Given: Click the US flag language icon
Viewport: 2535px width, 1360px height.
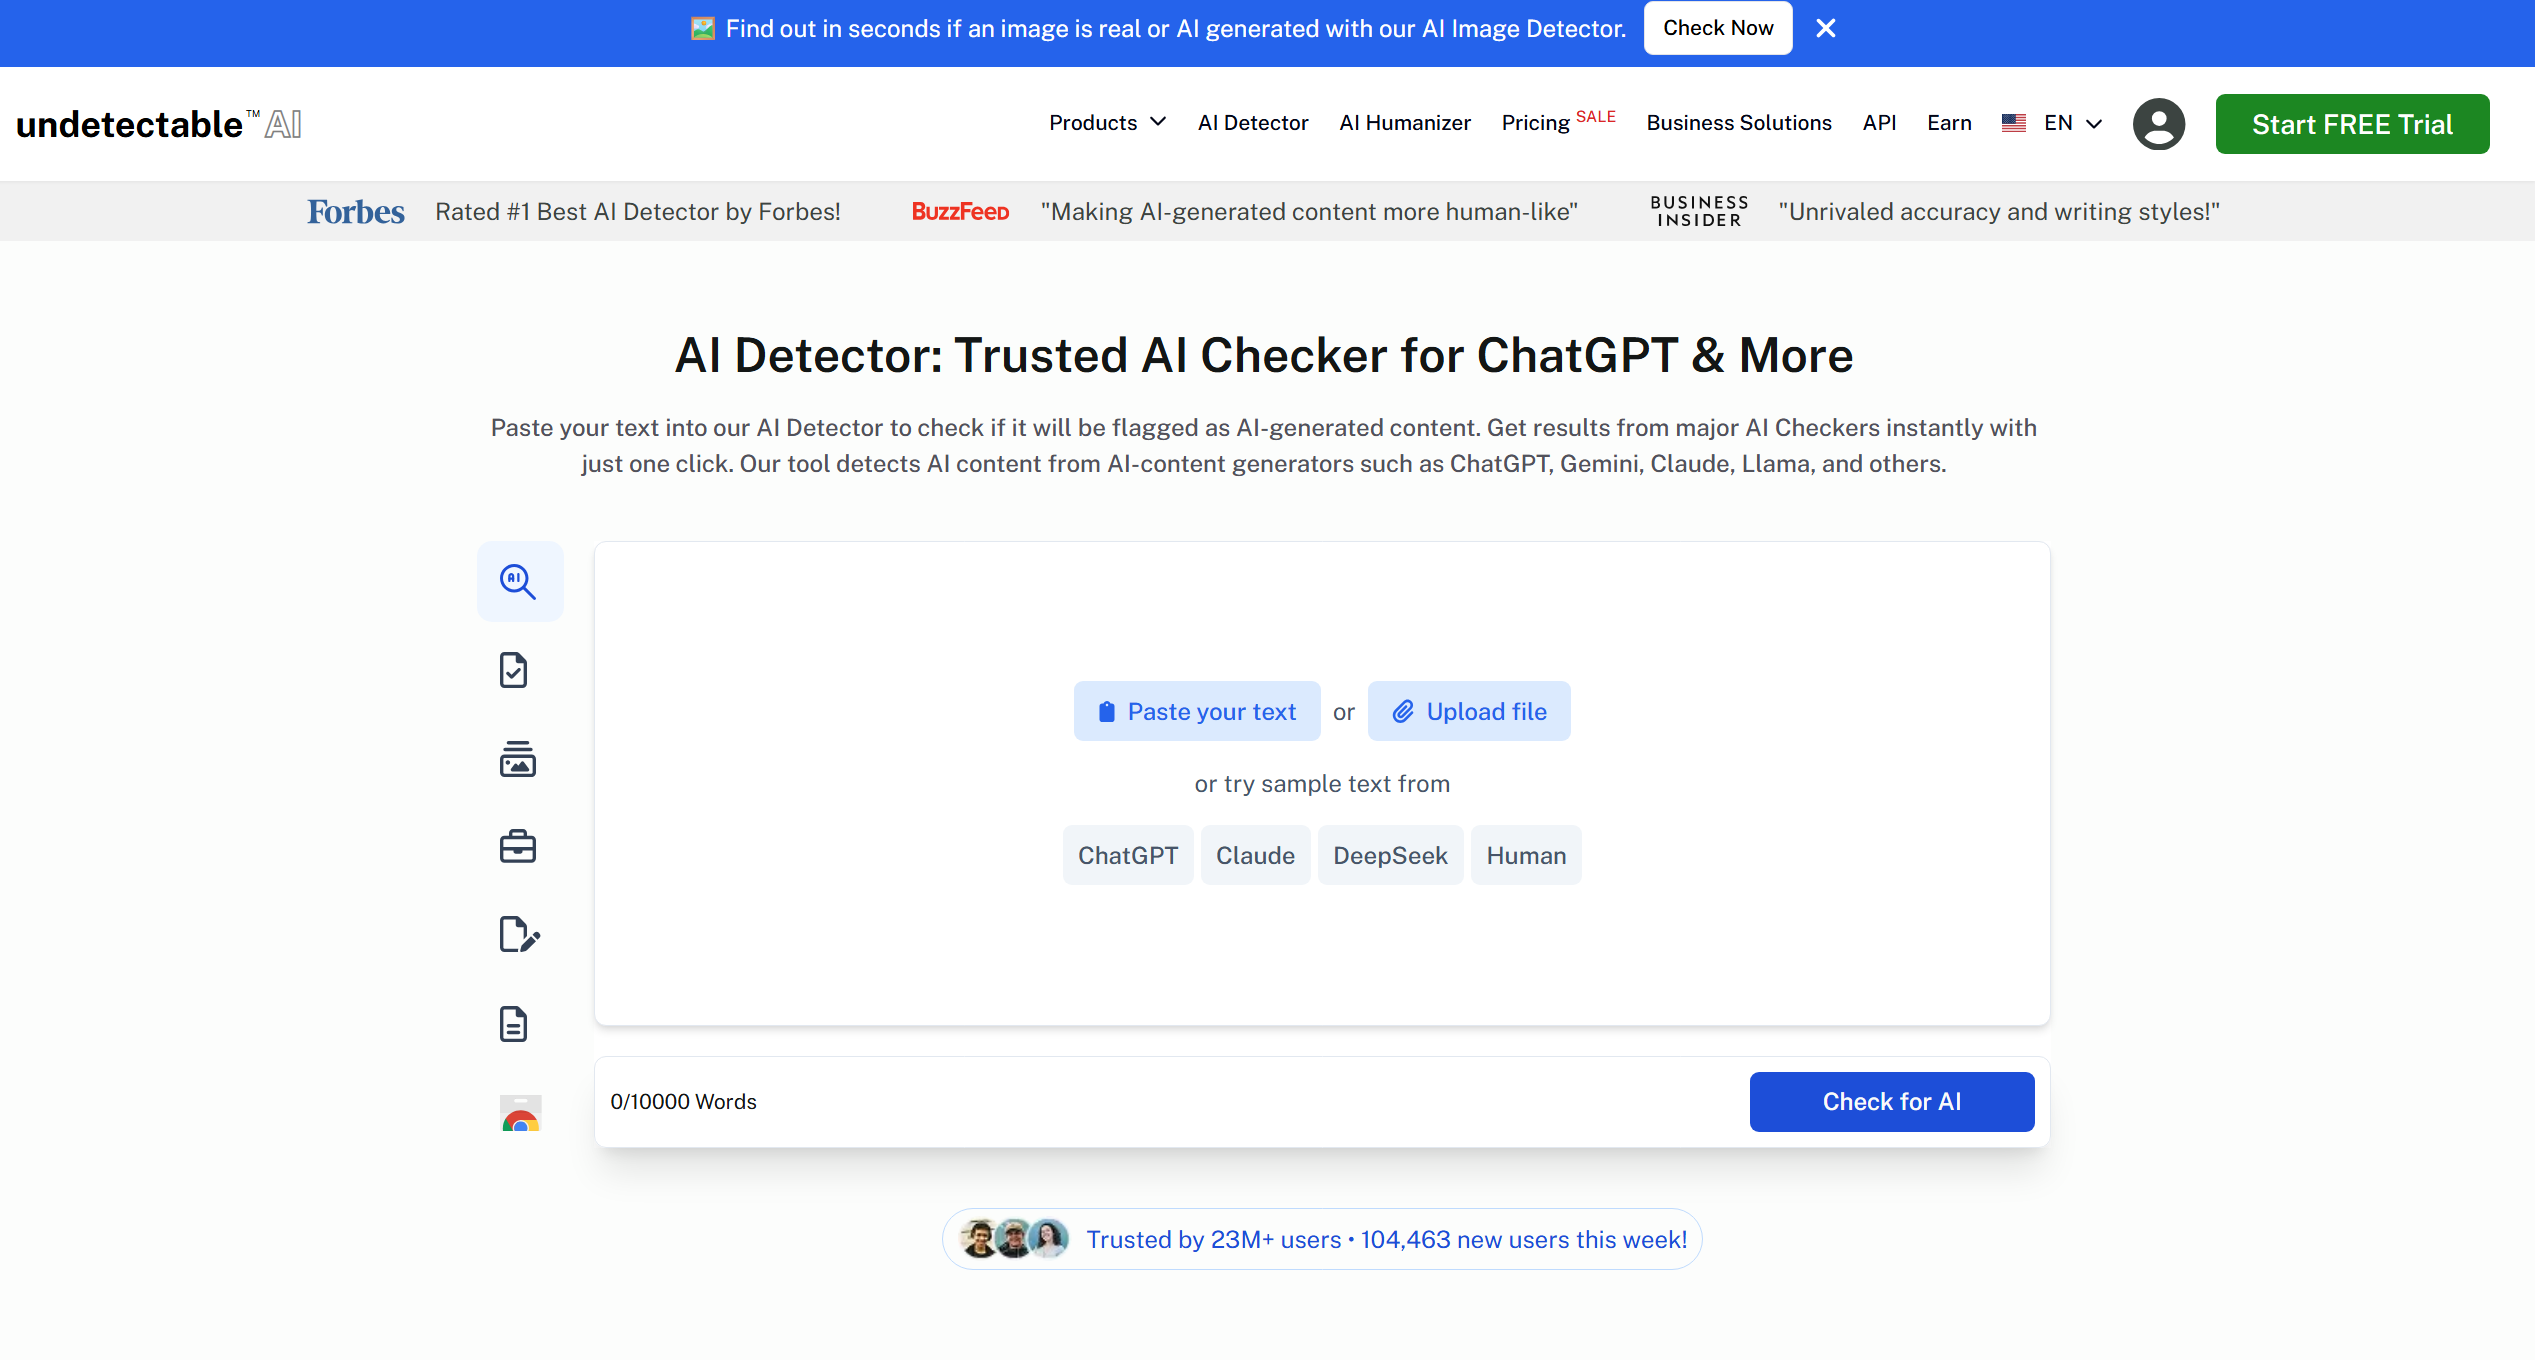Looking at the screenshot, I should pos(2014,123).
